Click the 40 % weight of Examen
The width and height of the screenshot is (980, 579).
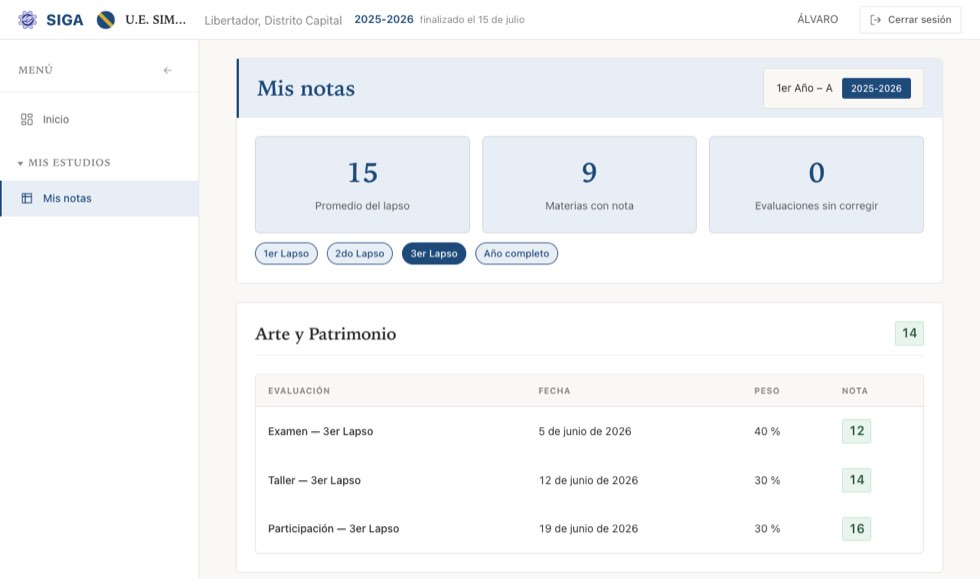[767, 431]
